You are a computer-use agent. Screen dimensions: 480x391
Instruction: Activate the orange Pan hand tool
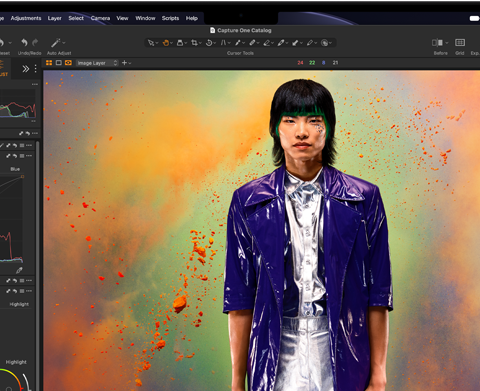[x=166, y=43]
